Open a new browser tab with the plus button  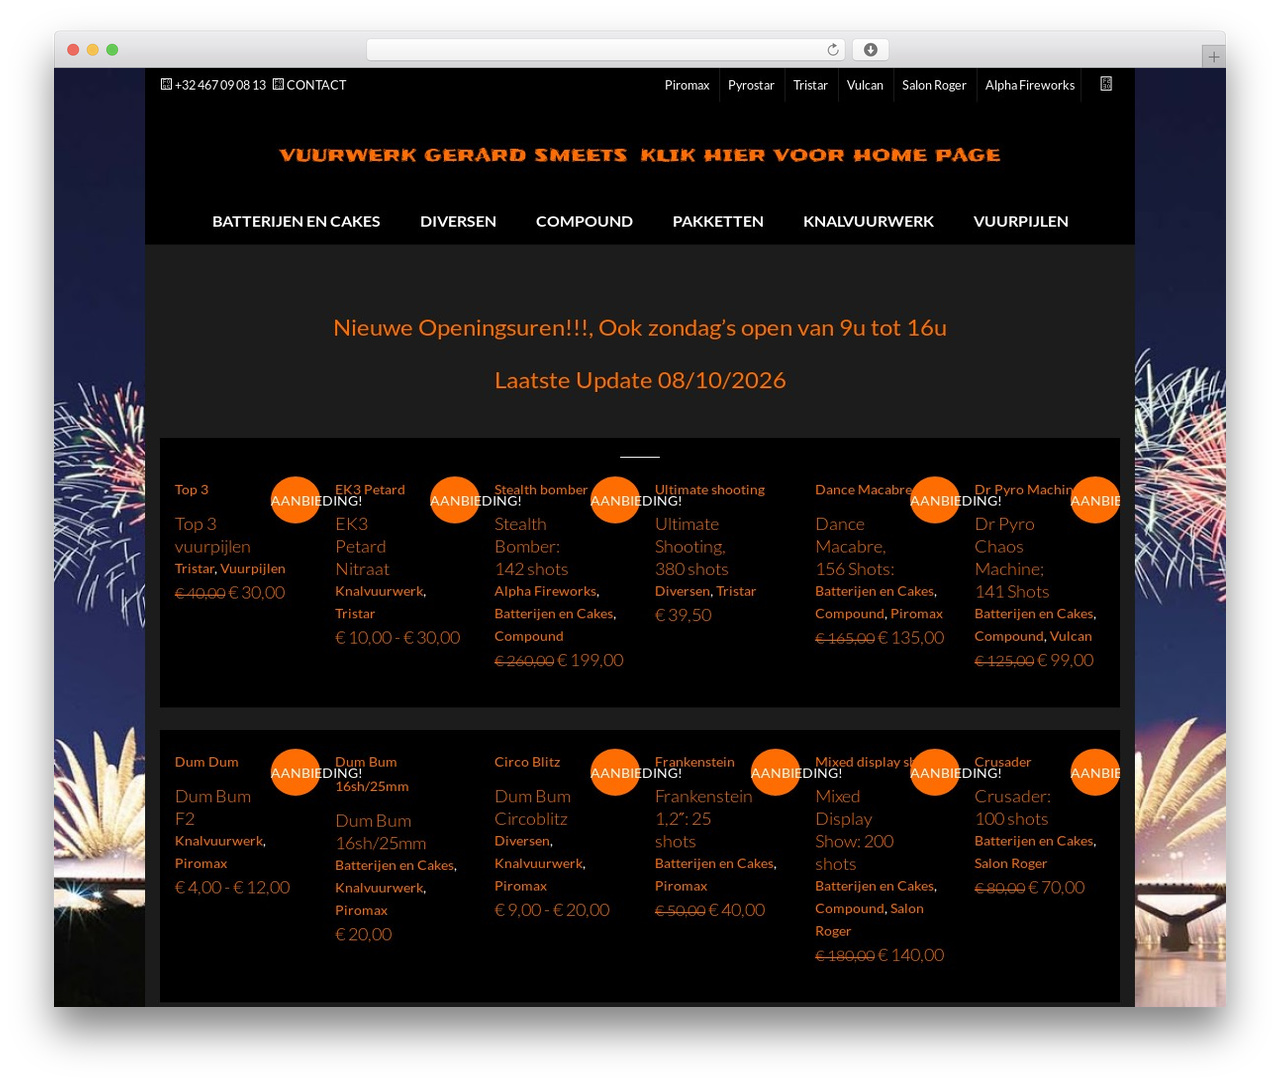coord(1213,57)
